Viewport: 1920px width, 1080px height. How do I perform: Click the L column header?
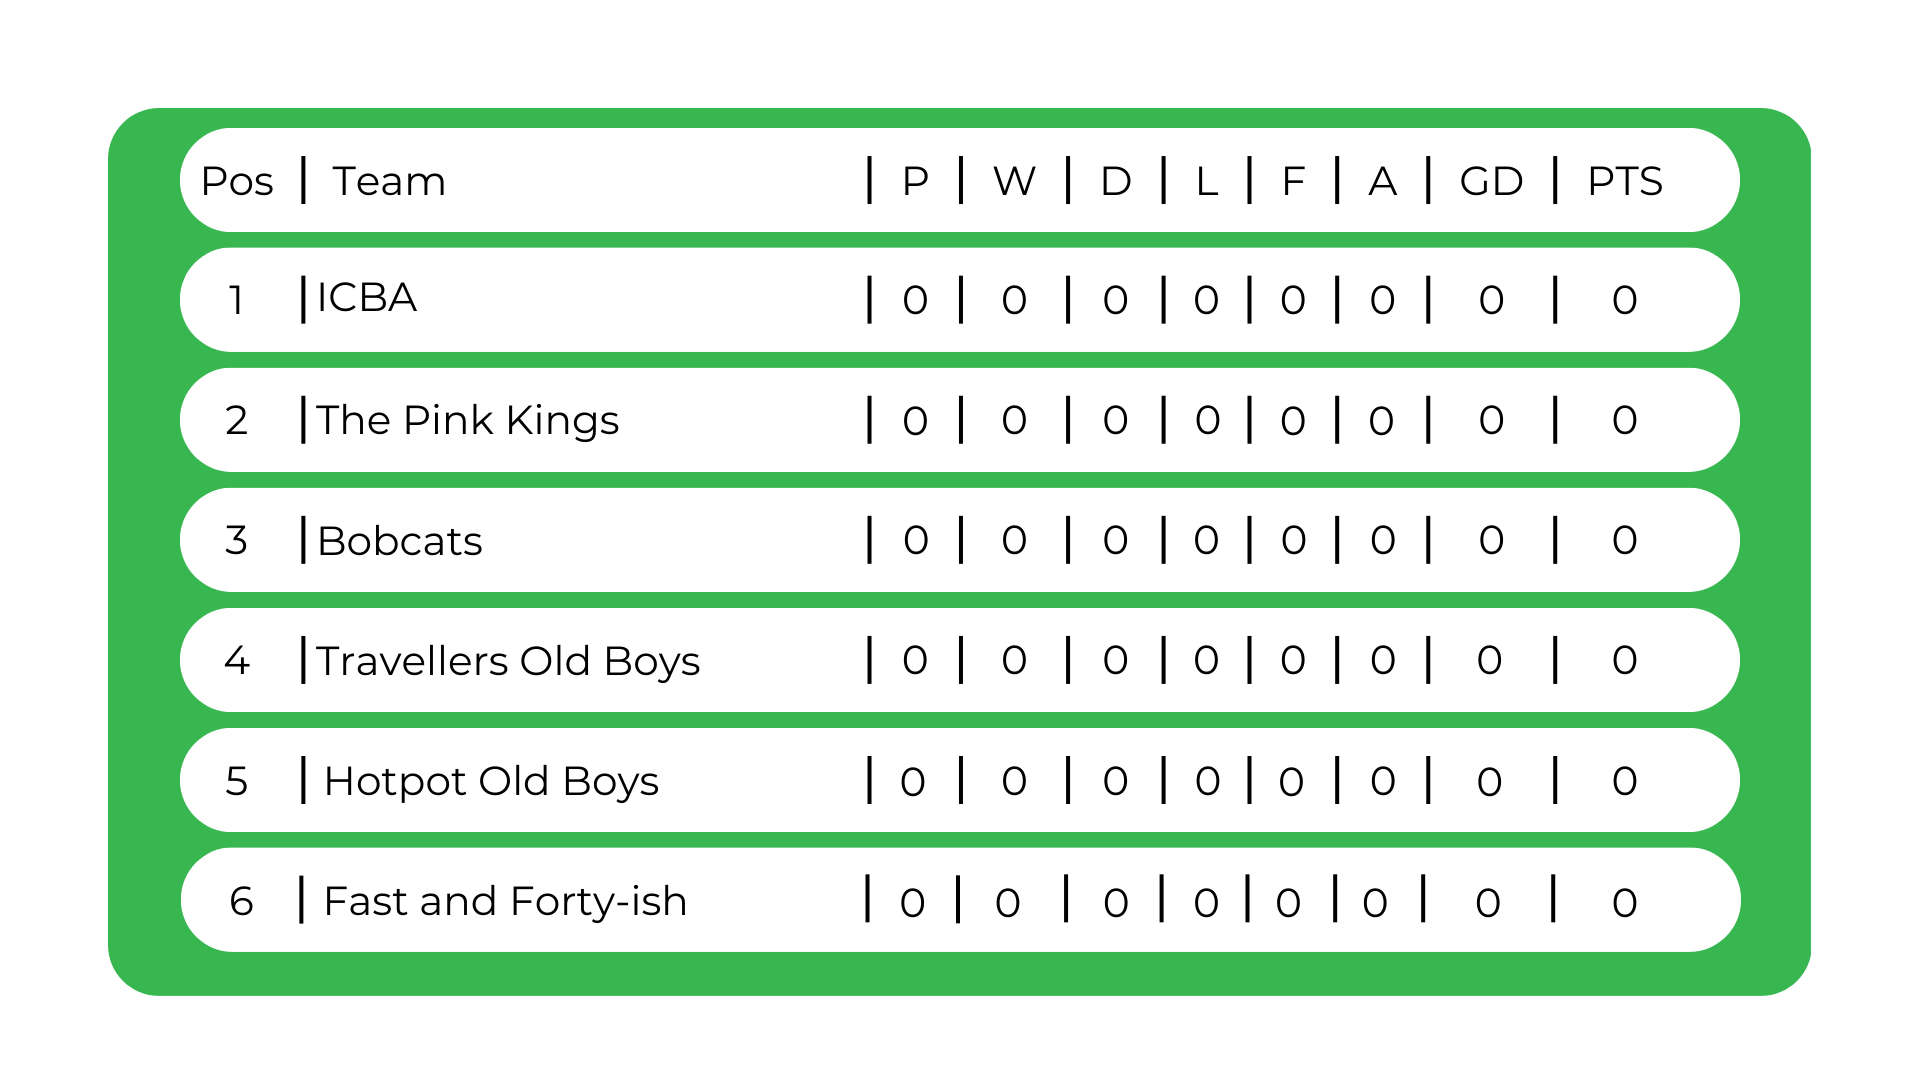[1206, 181]
